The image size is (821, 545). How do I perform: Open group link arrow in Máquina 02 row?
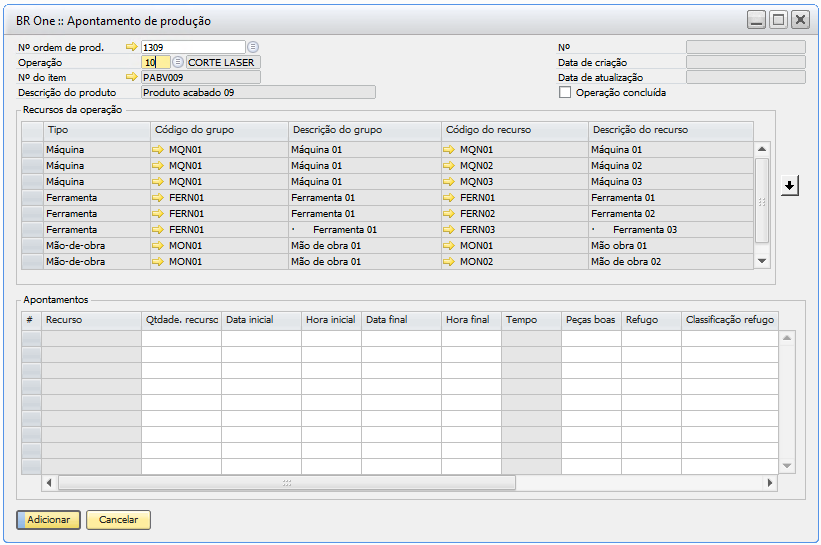pos(158,166)
